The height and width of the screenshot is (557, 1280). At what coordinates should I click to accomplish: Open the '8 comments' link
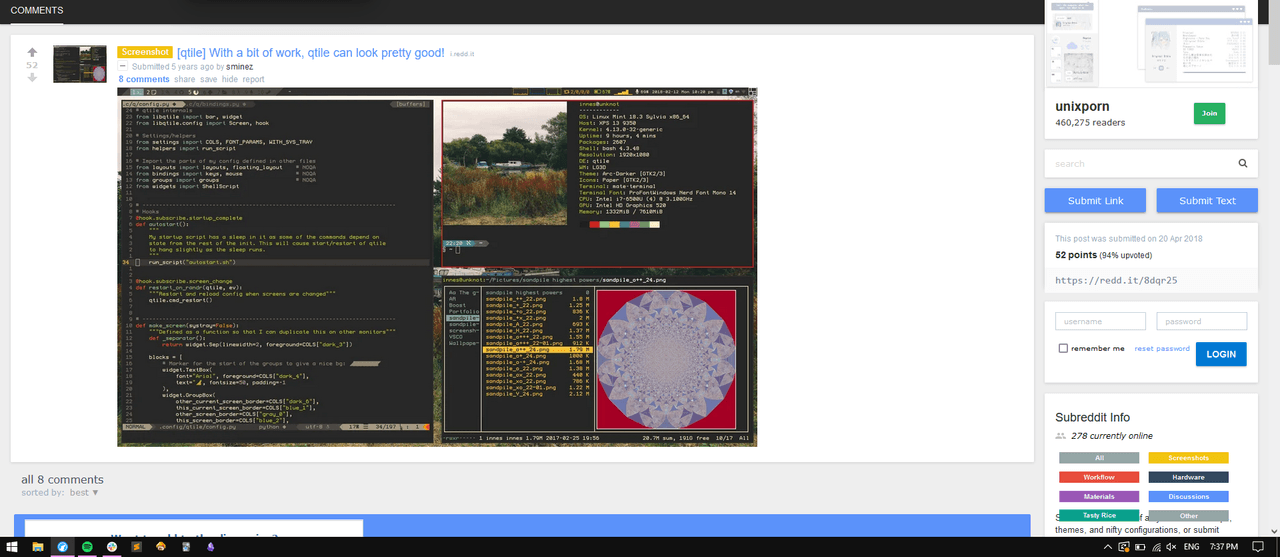coord(143,79)
